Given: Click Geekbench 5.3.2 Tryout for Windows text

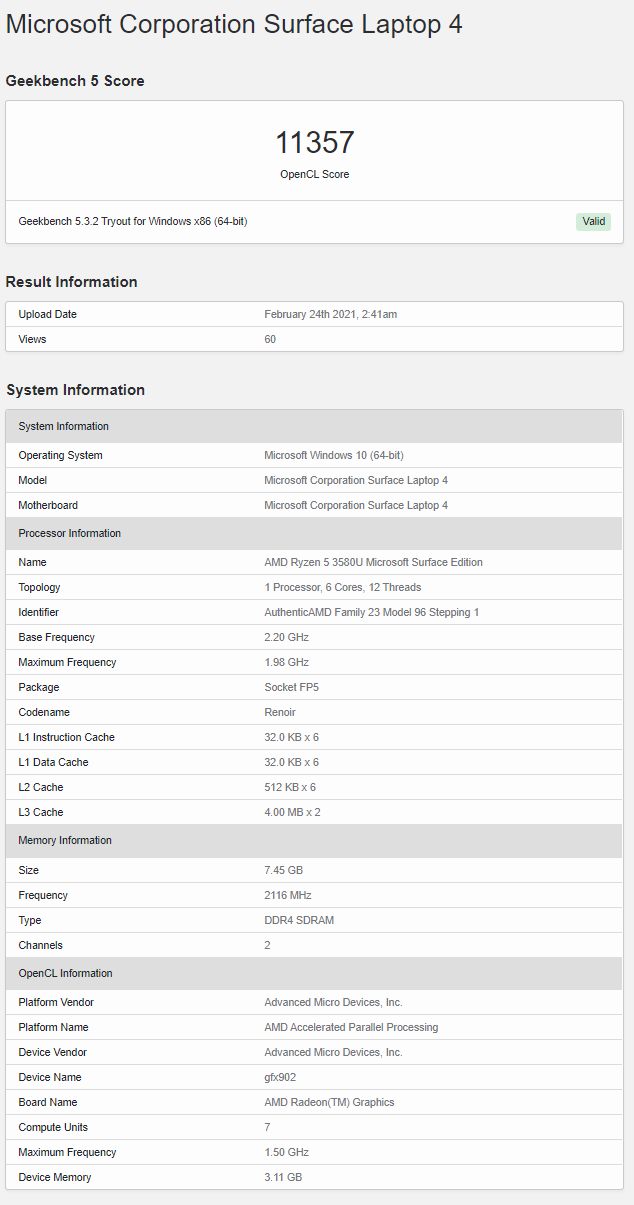Looking at the screenshot, I should (x=133, y=221).
